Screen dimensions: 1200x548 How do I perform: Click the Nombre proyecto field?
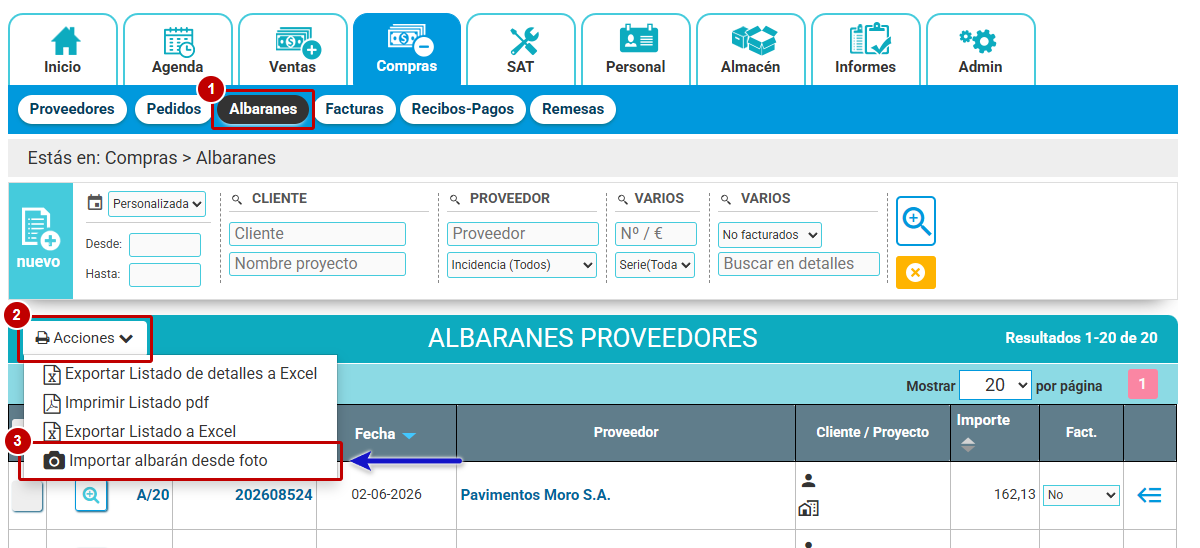click(x=318, y=264)
